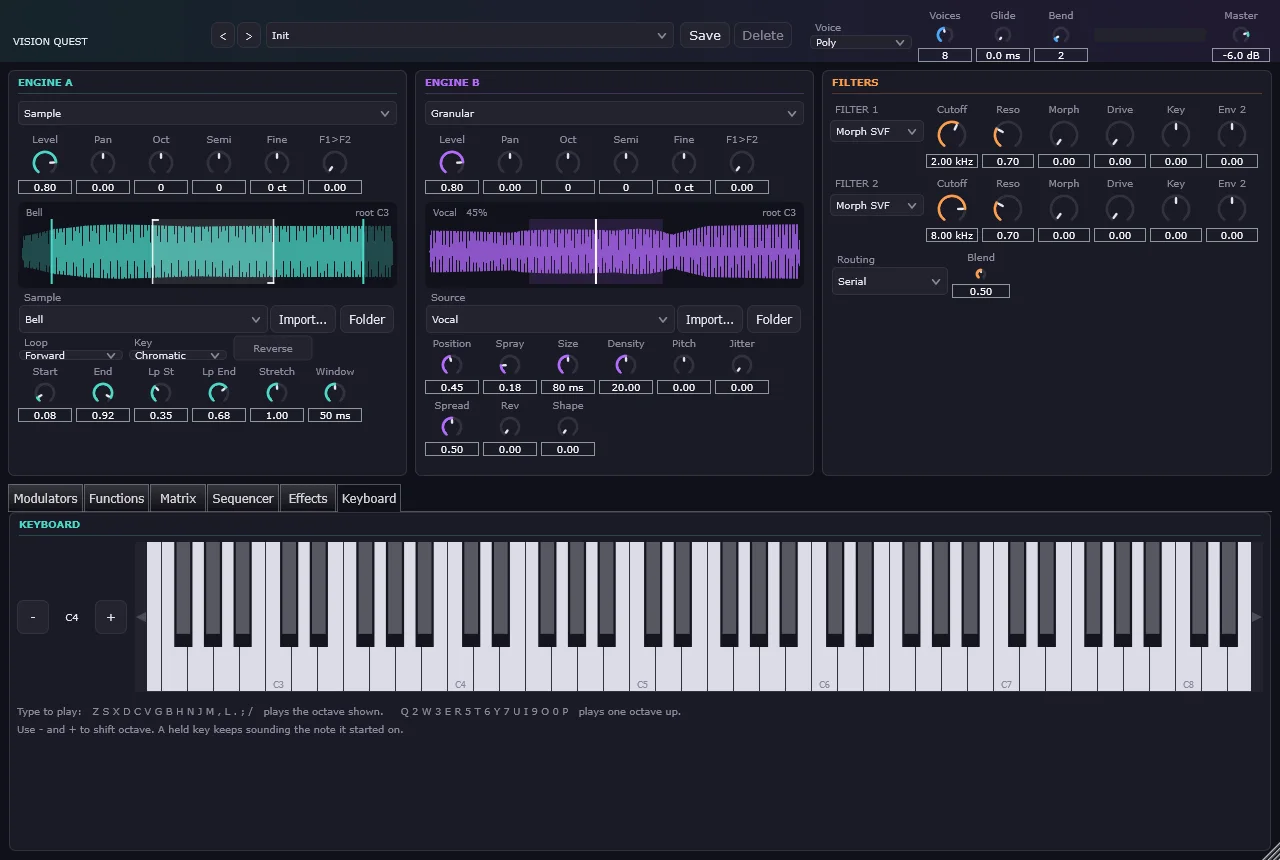
Task: Play the C4 white key on the piano
Action: [460, 670]
